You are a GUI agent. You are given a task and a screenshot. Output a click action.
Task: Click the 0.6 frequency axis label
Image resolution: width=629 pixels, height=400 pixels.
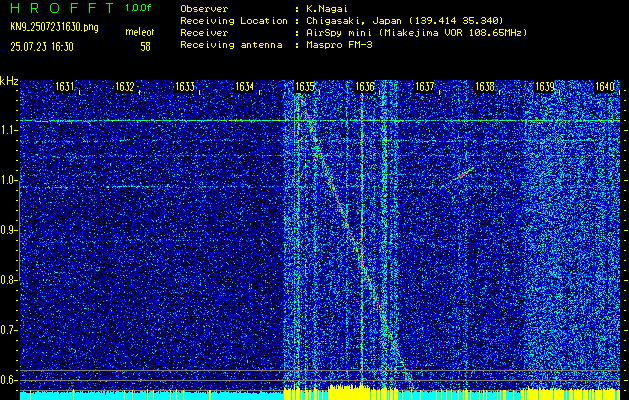[8, 380]
